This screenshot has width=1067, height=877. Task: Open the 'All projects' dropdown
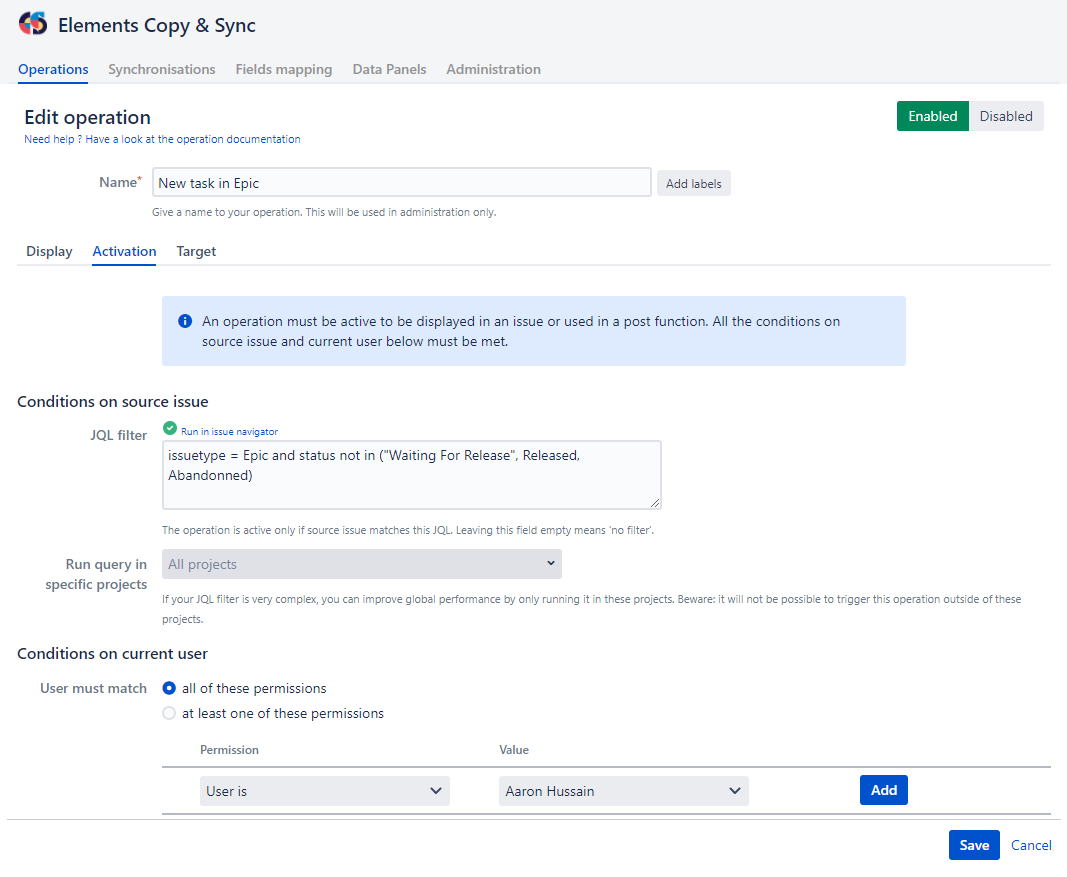tap(361, 564)
